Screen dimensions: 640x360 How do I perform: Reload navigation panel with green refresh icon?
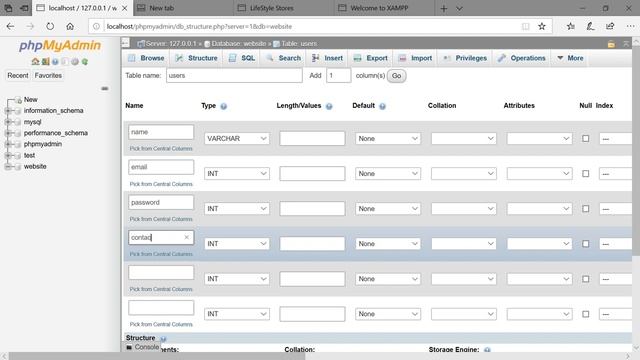[x=84, y=62]
